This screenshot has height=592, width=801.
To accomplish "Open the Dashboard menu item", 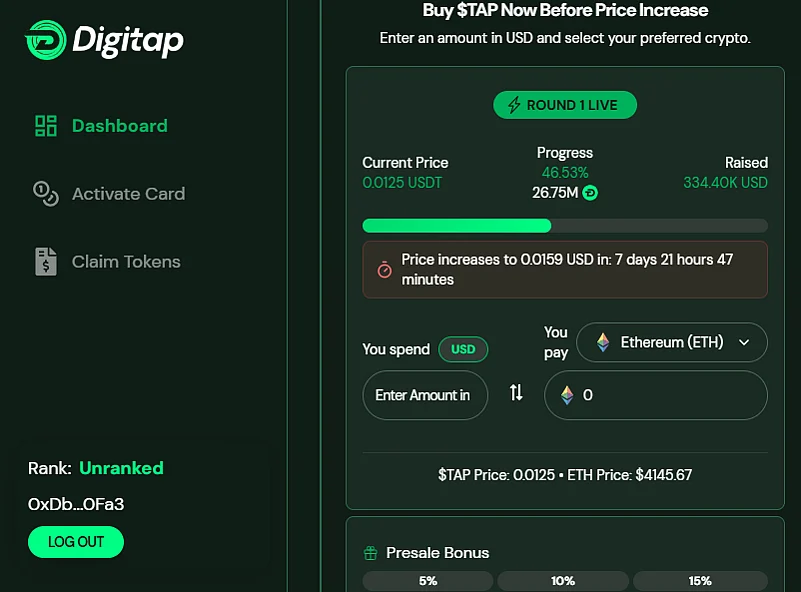I will [x=101, y=126].
